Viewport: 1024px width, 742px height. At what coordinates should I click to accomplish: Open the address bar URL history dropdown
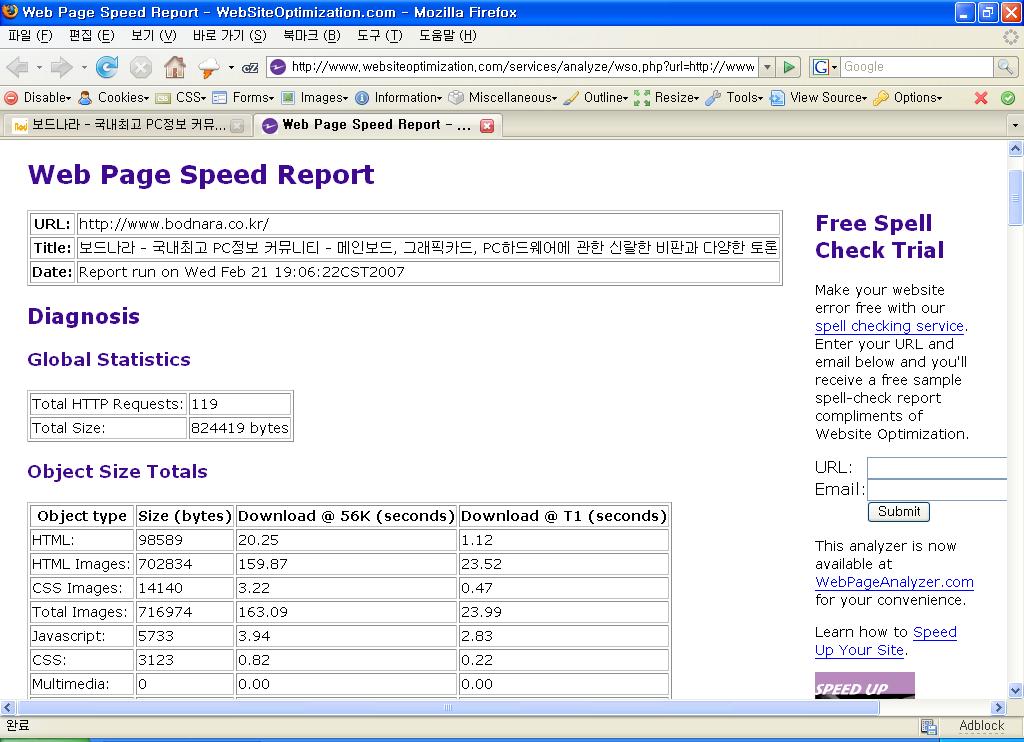pyautogui.click(x=767, y=67)
